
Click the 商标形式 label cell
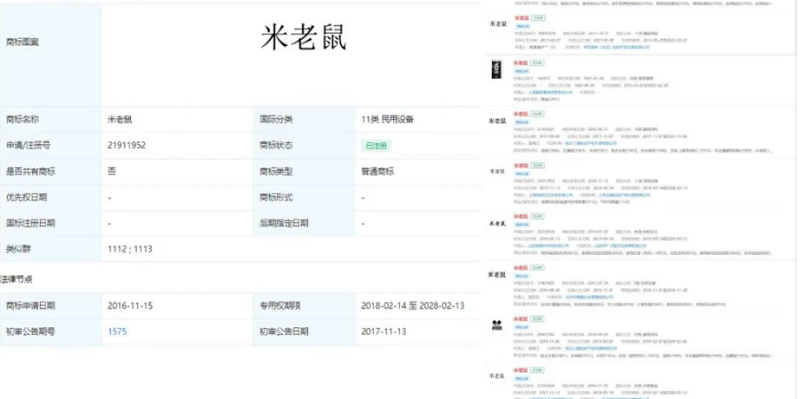pos(305,197)
